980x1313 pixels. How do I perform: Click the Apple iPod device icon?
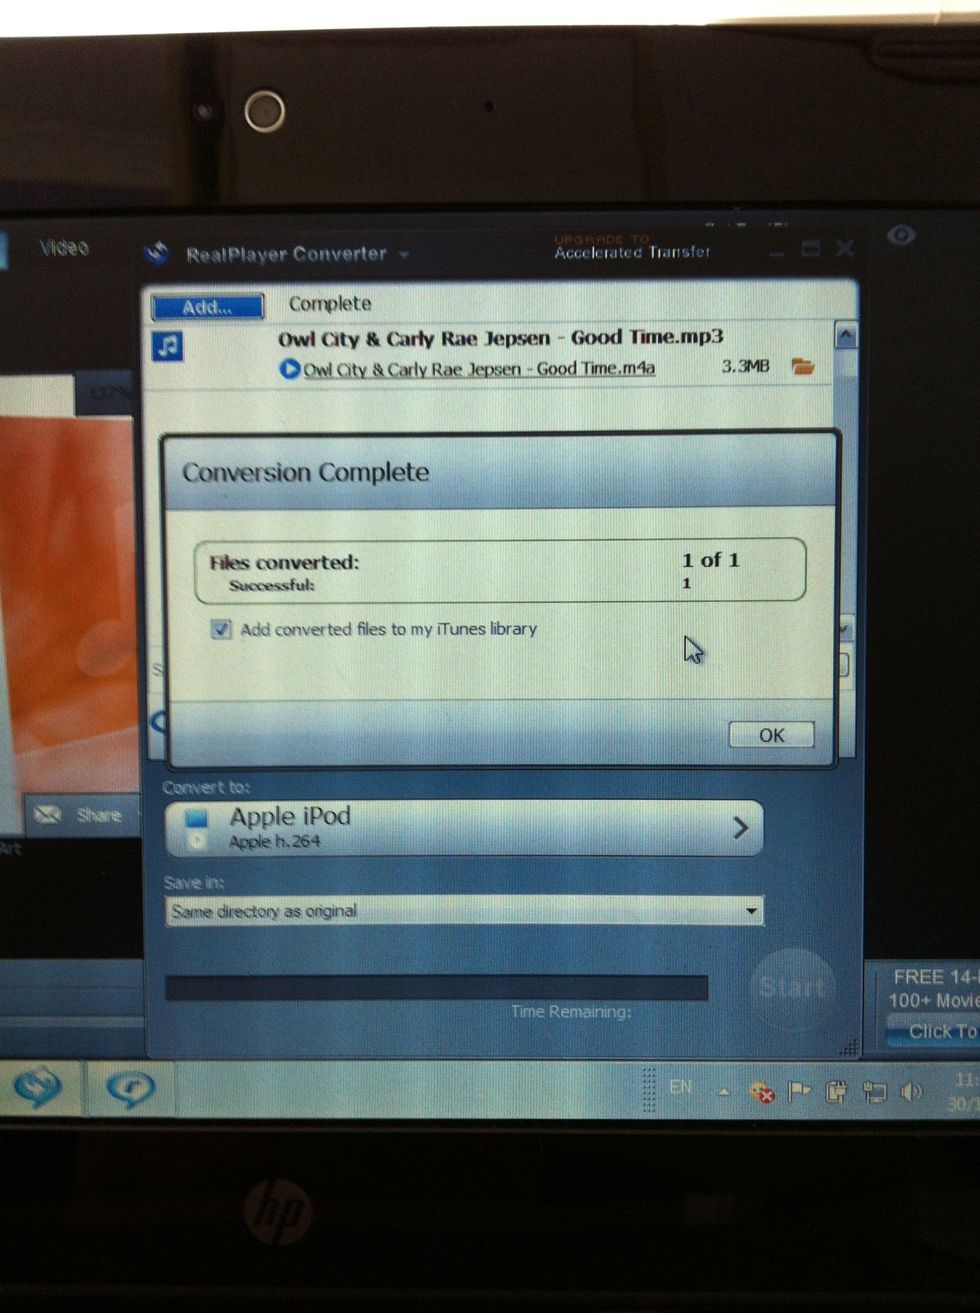coord(197,829)
